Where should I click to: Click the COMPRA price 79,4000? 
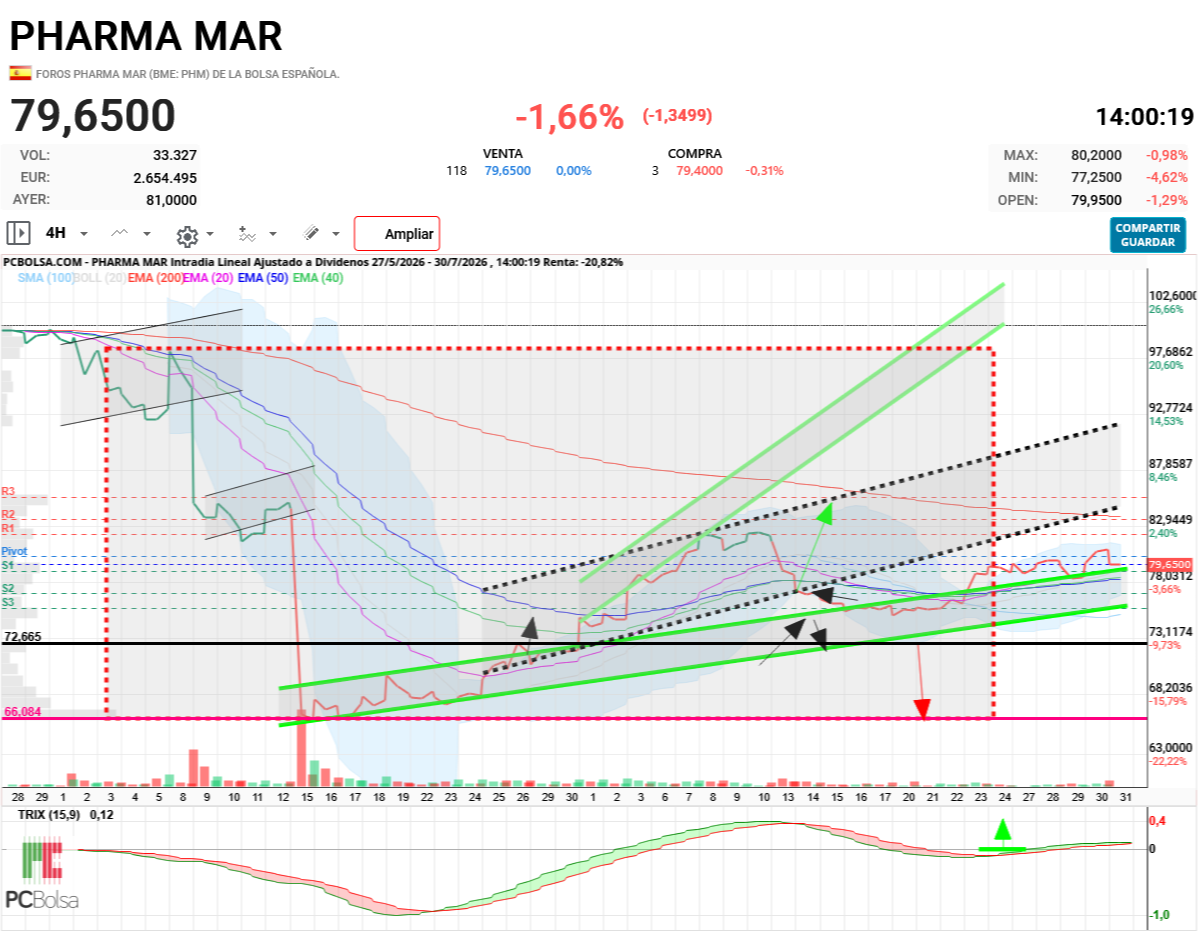coord(700,171)
